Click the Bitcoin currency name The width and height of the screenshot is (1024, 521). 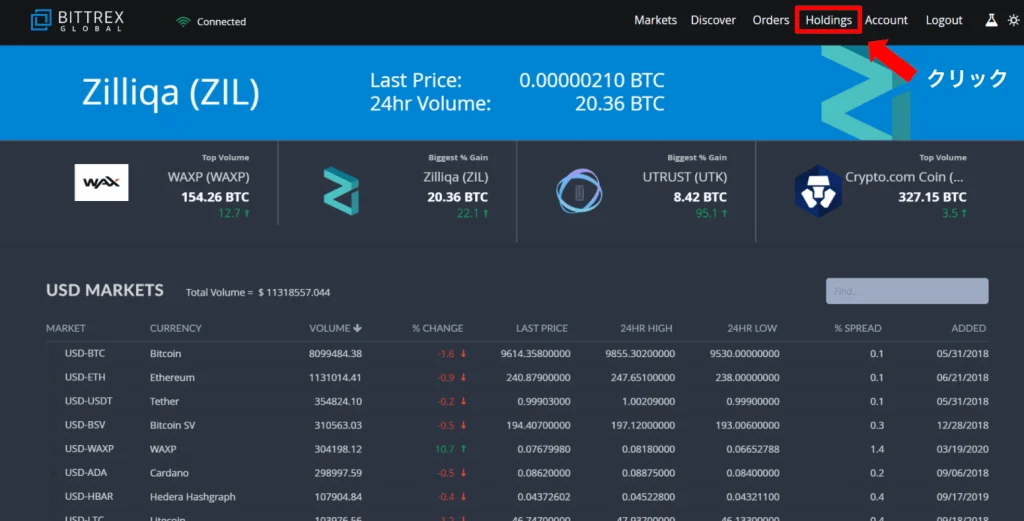click(x=165, y=353)
